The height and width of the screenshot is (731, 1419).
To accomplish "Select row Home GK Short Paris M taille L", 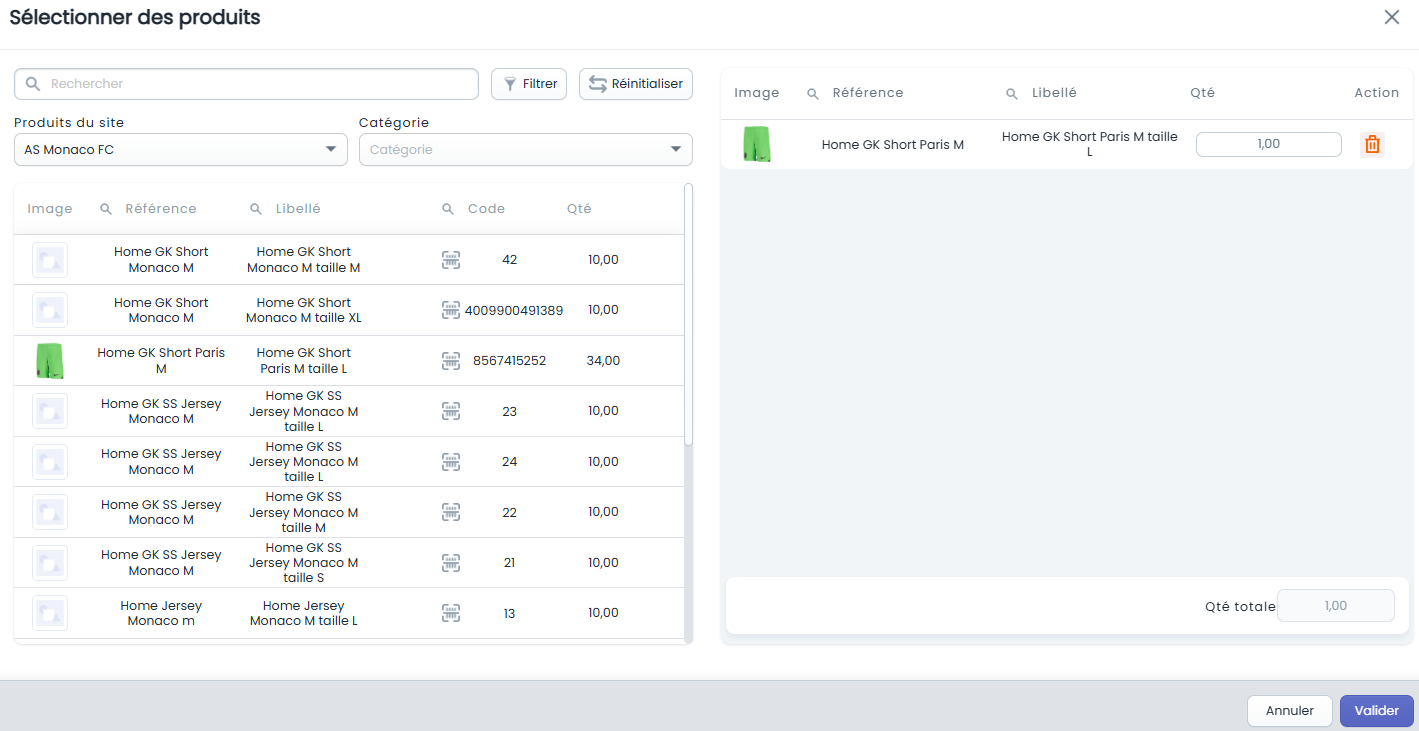I will tap(348, 361).
